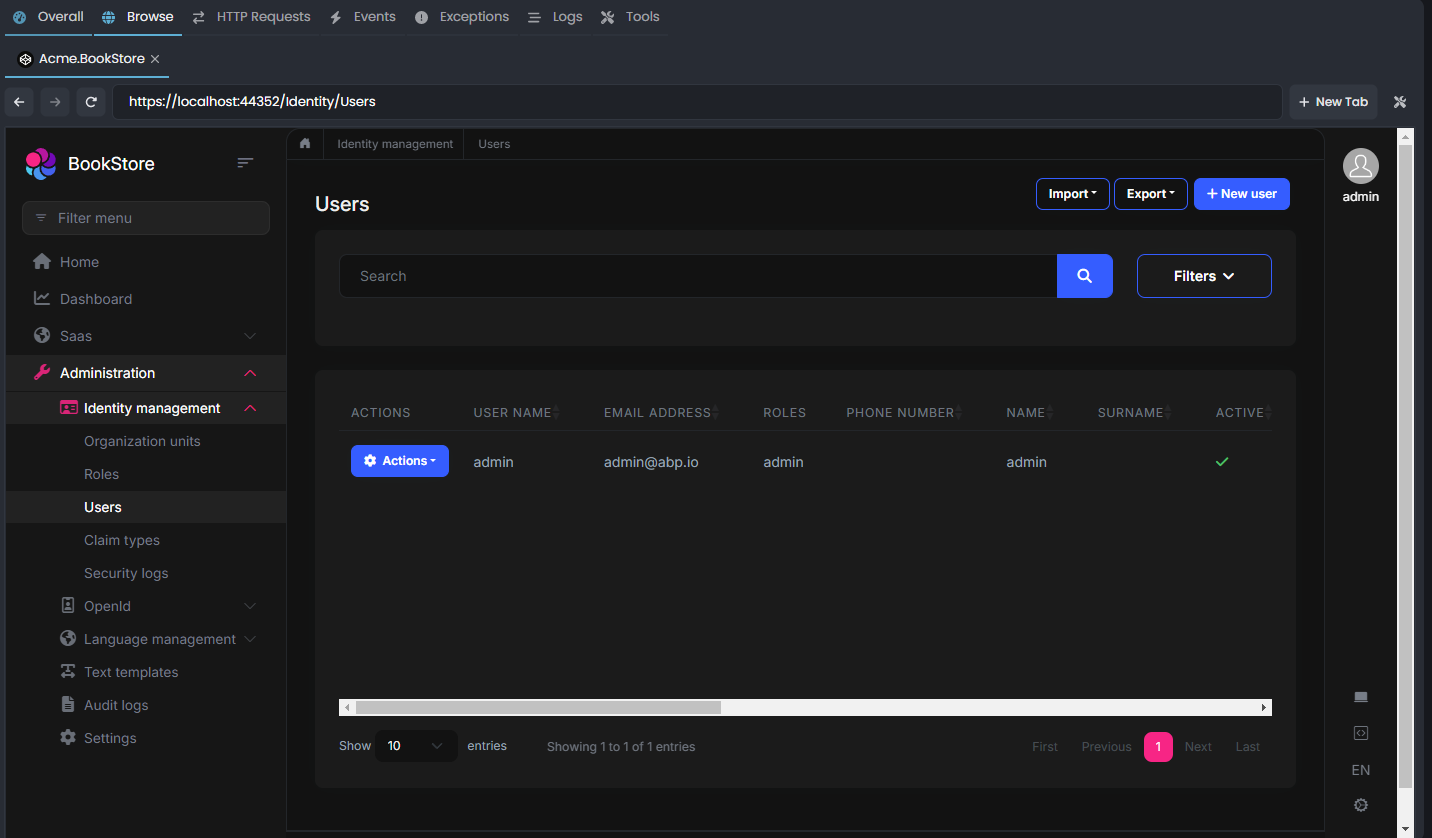This screenshot has height=838, width=1432.
Task: Click the home icon in the breadcrumb
Action: tap(305, 143)
